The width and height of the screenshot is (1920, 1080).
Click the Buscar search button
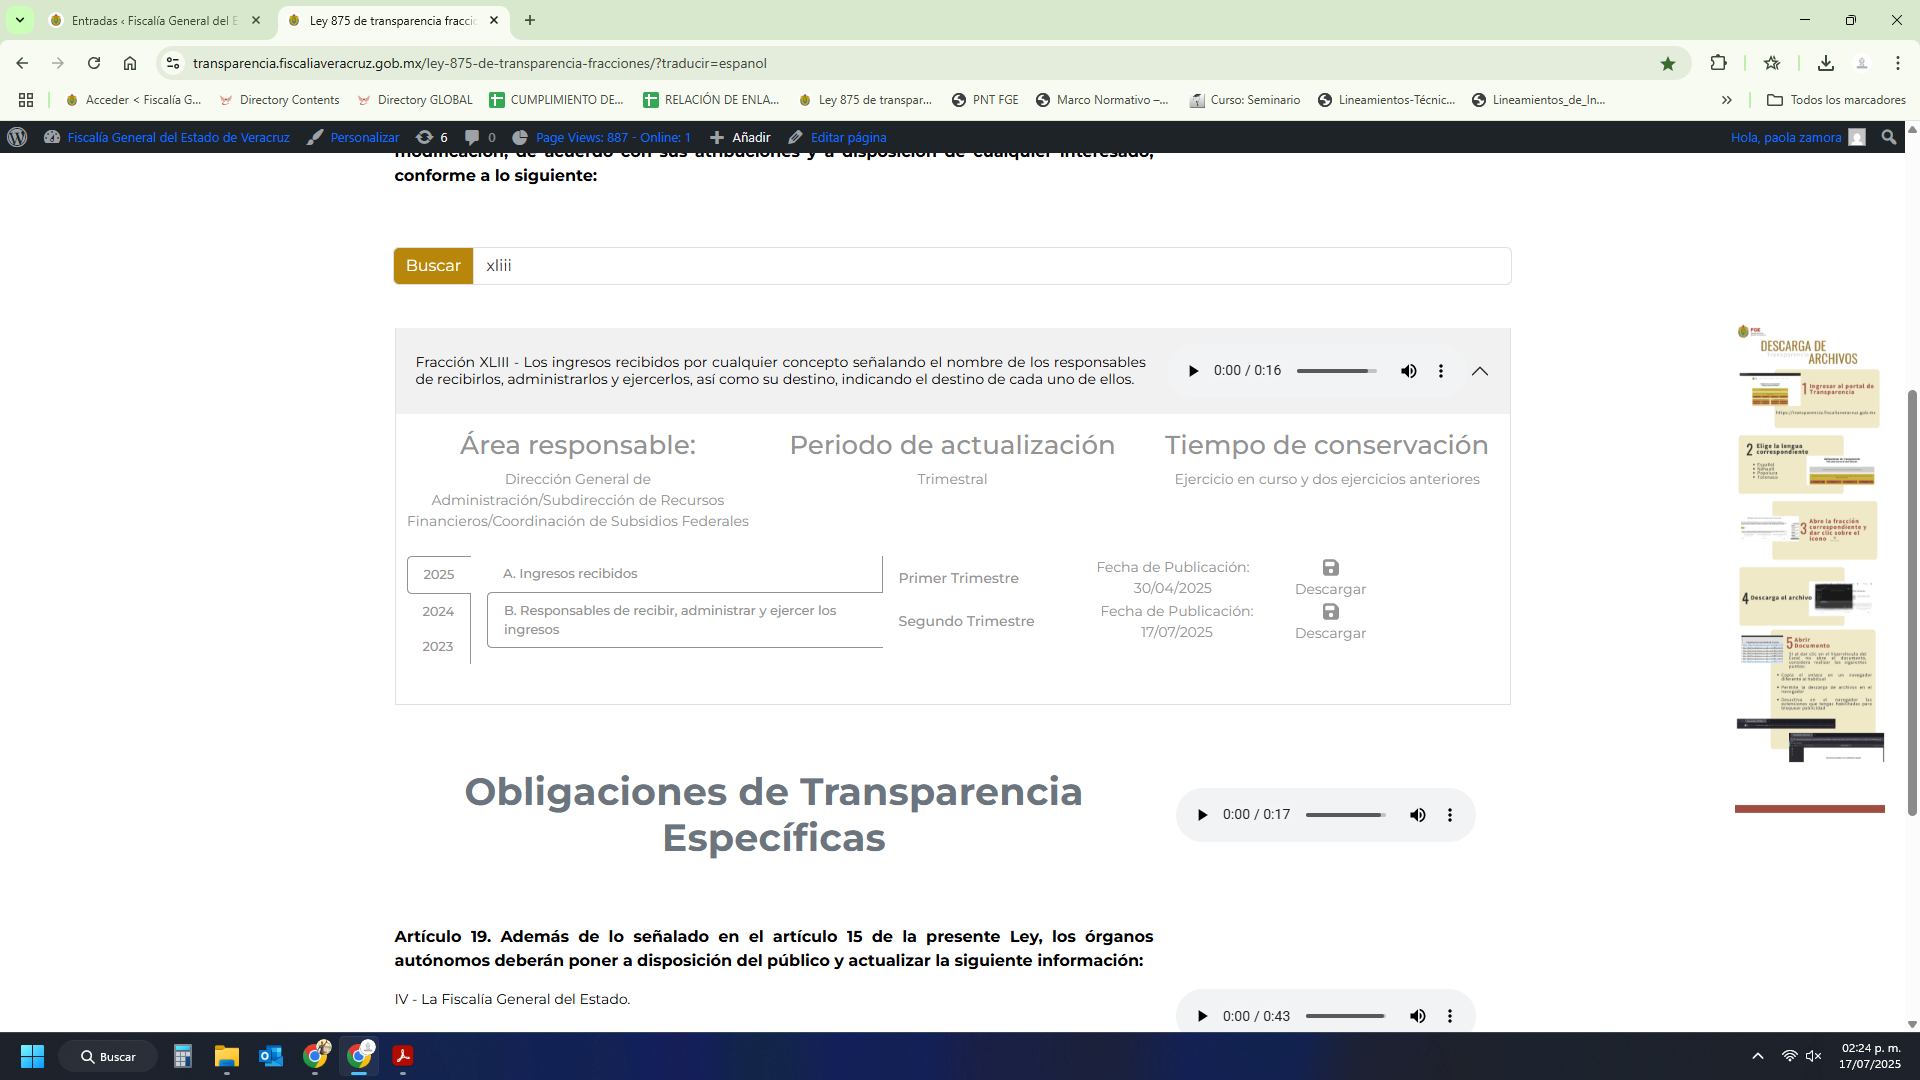tap(433, 266)
